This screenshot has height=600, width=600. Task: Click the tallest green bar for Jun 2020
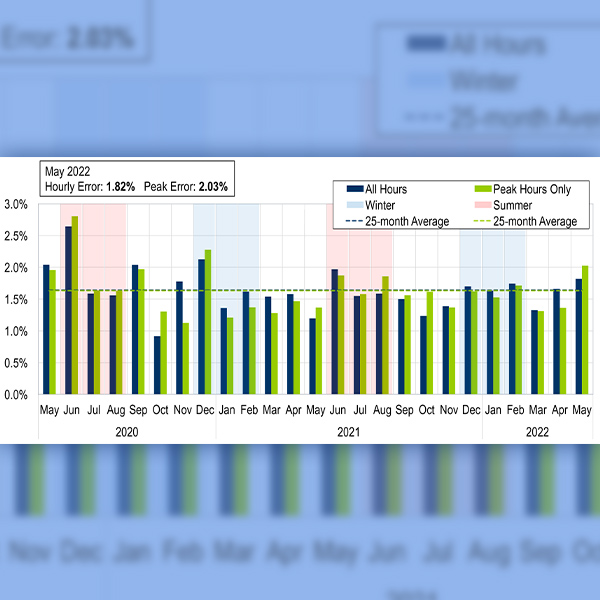pos(75,305)
